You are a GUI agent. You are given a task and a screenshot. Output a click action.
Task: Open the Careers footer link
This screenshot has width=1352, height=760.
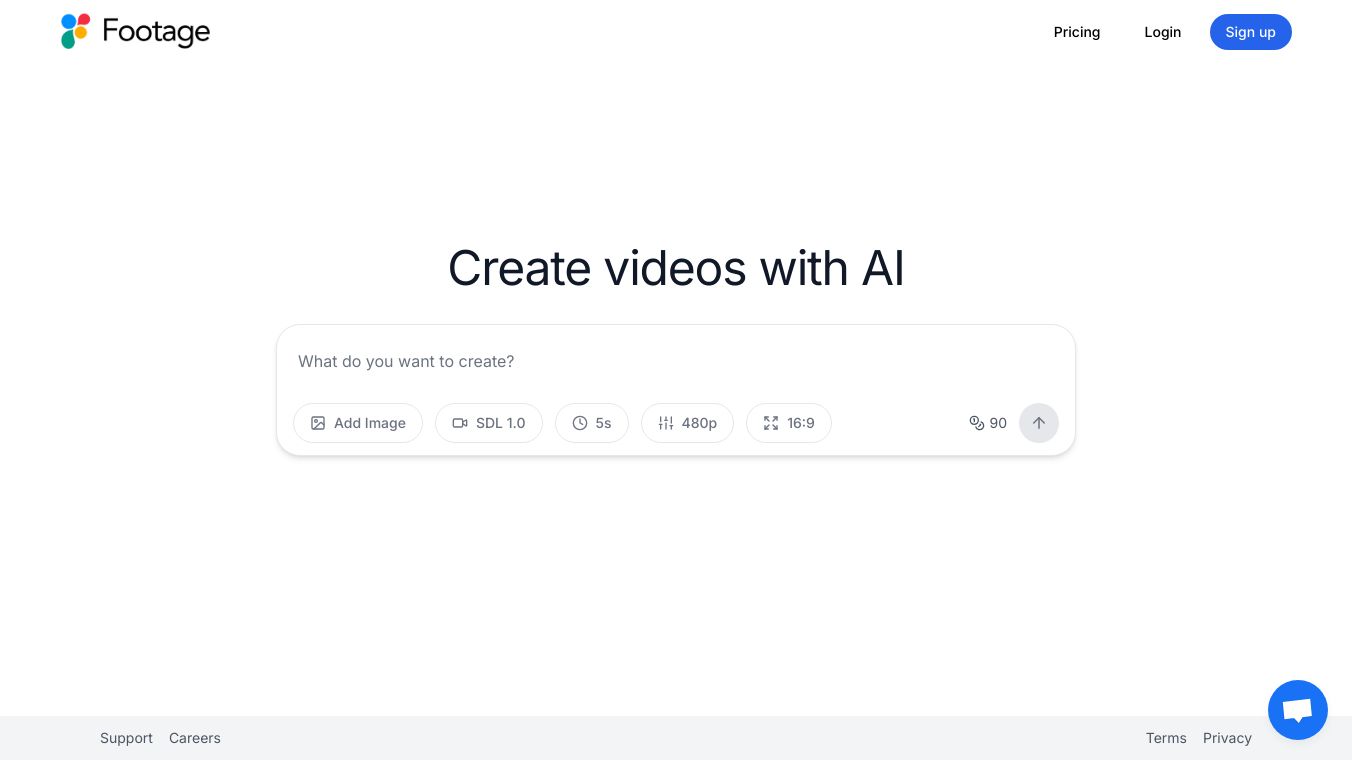pyautogui.click(x=195, y=738)
